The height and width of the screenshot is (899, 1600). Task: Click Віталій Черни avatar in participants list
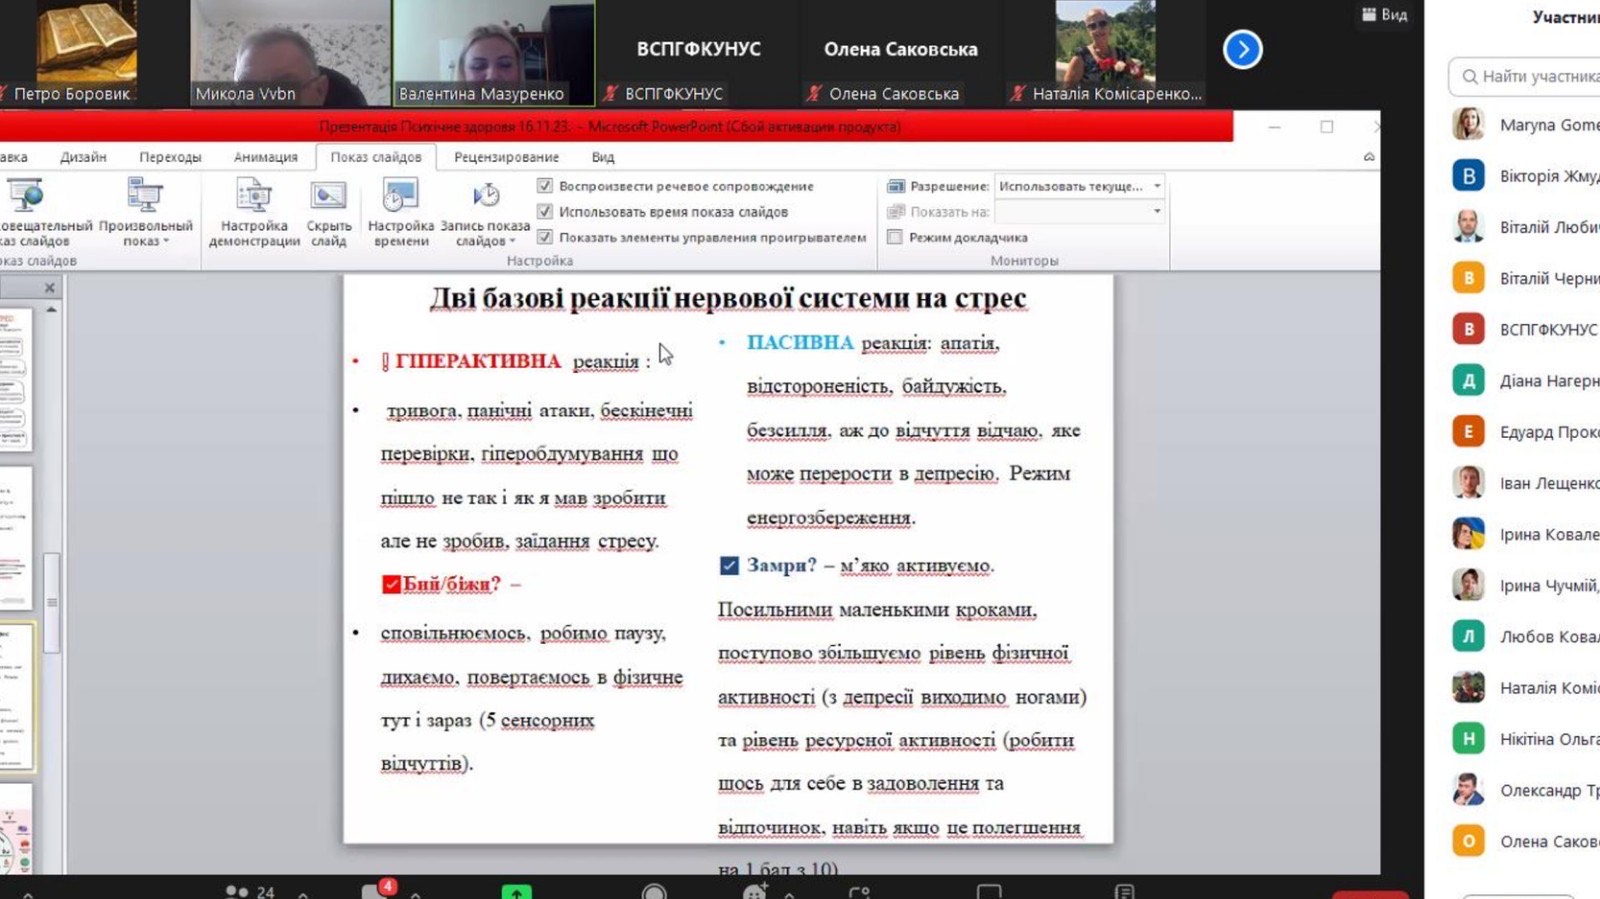click(1468, 278)
